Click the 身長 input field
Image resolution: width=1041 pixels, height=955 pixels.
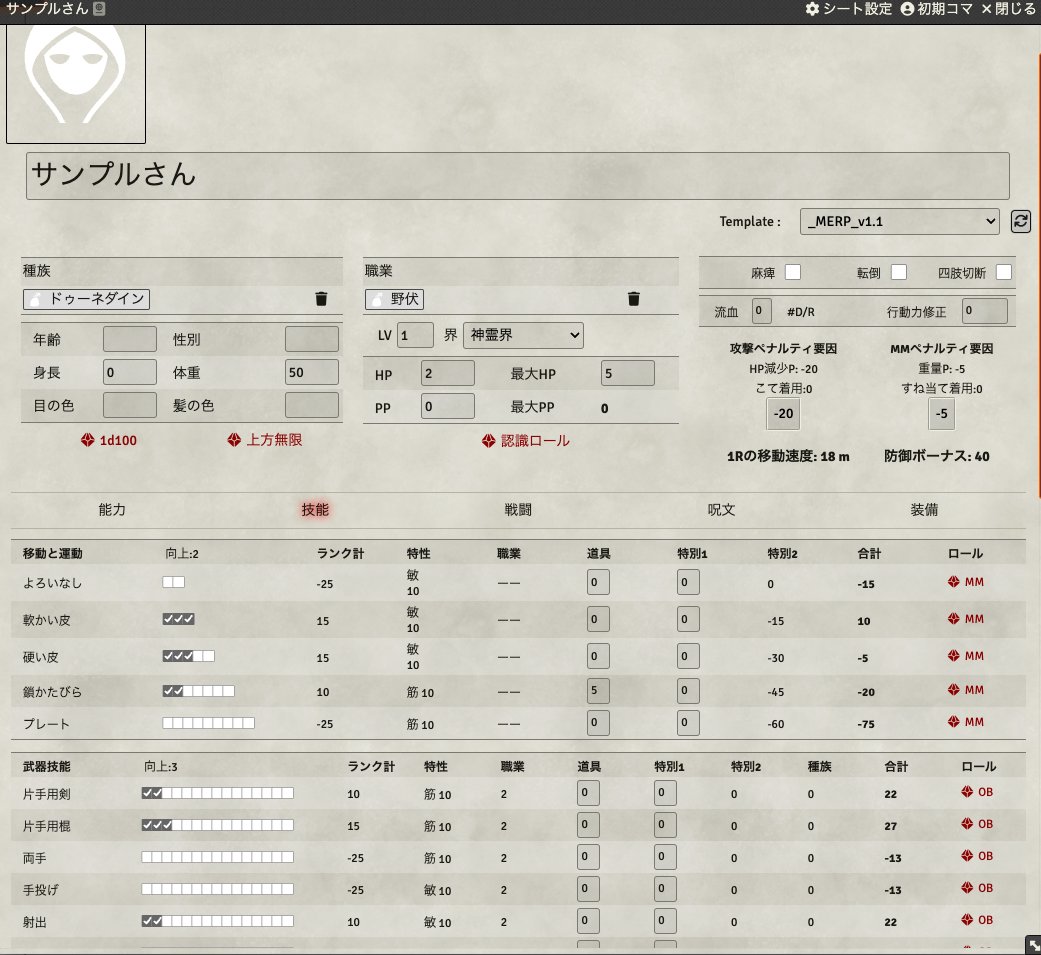pos(130,372)
